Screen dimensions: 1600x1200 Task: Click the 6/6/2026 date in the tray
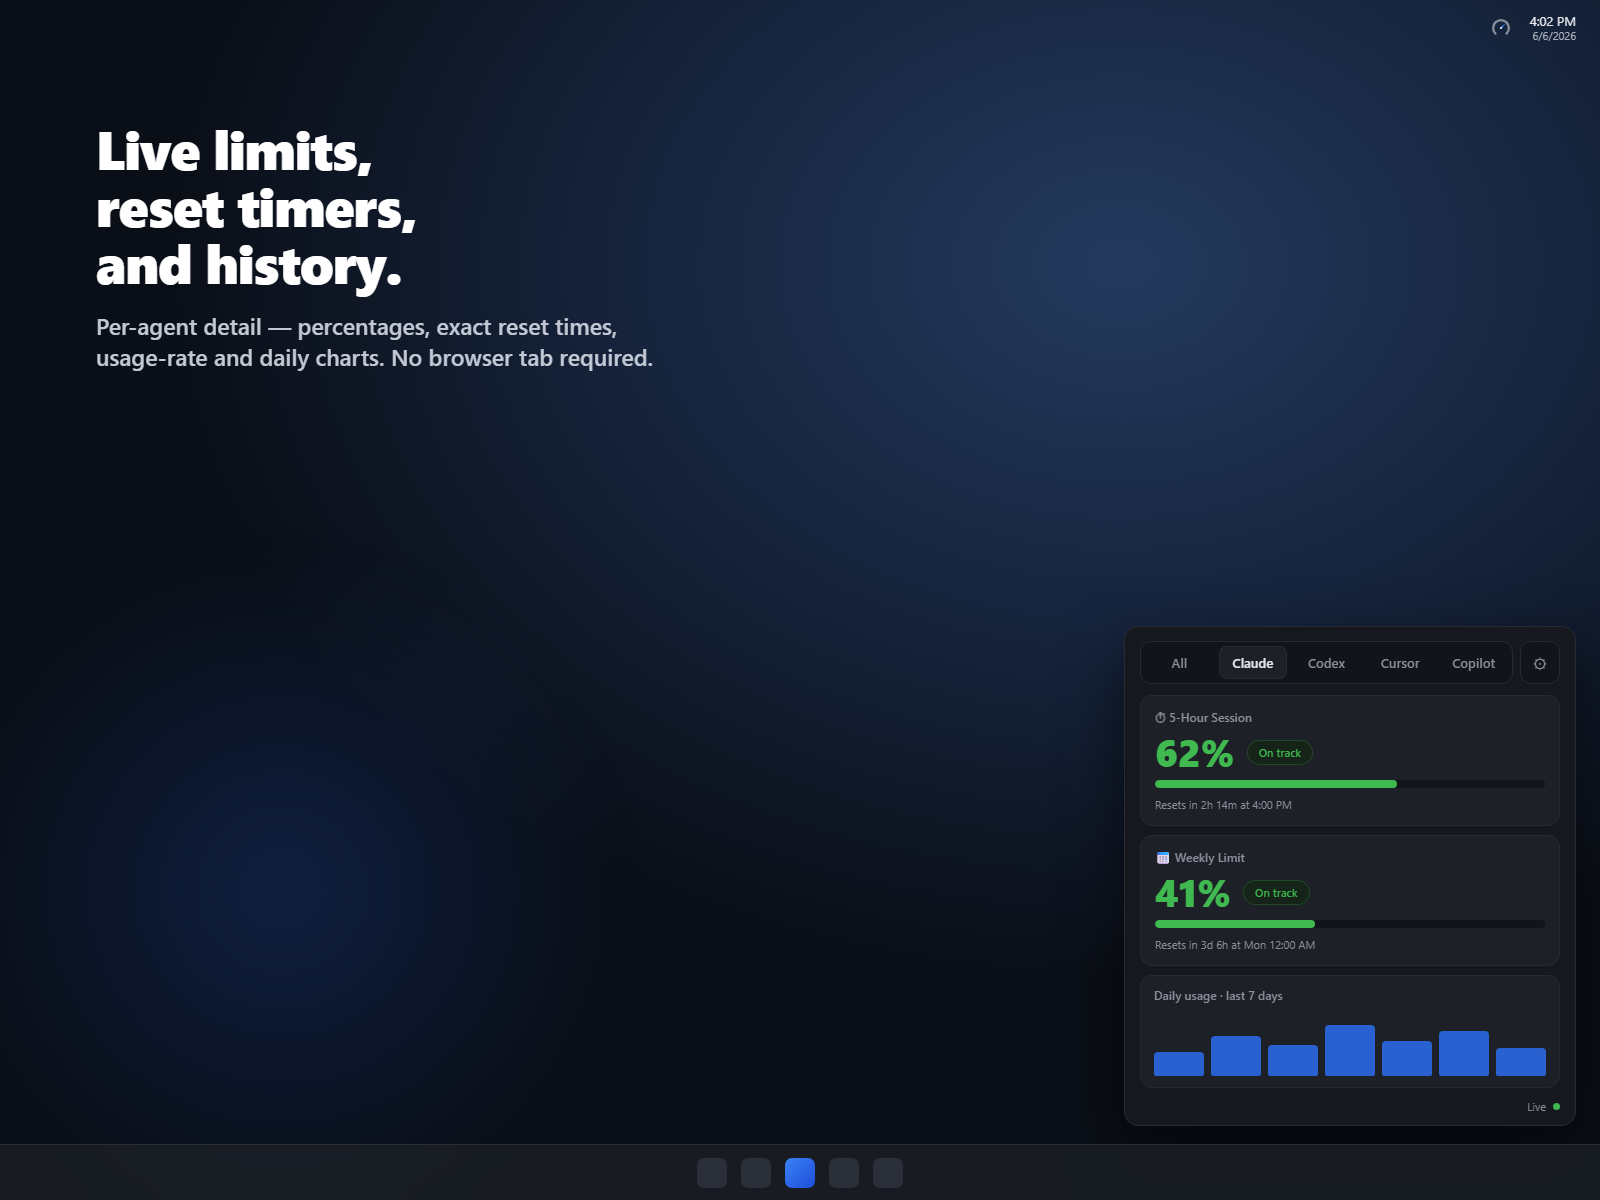(1554, 36)
